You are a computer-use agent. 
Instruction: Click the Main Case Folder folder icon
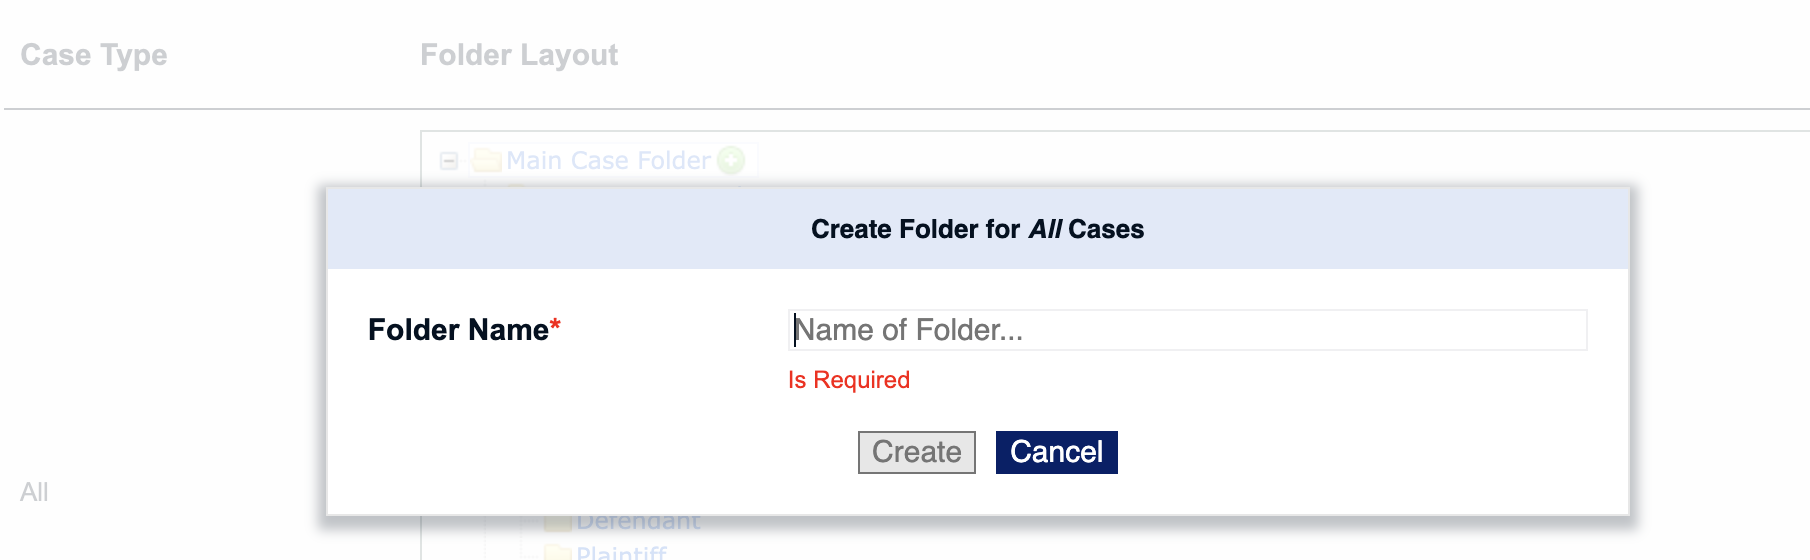(x=487, y=160)
